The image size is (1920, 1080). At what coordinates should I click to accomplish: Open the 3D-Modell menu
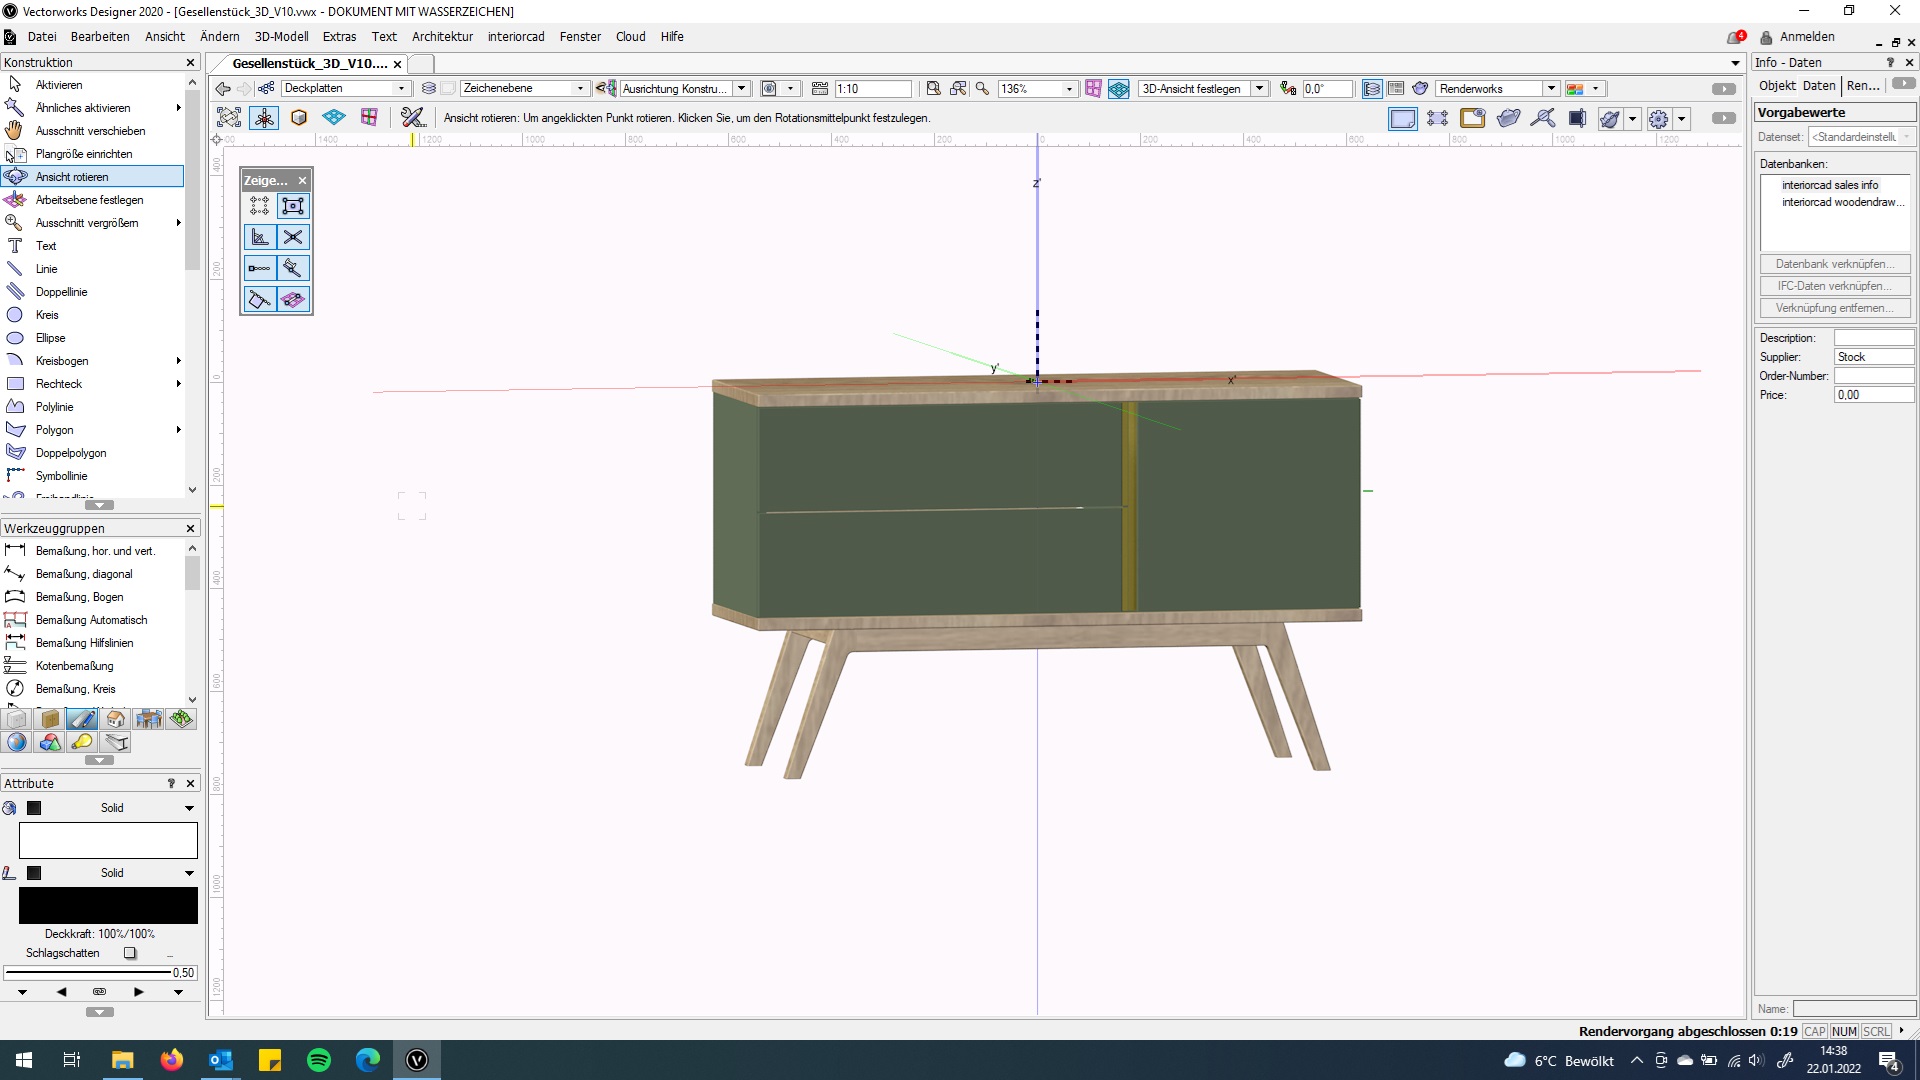click(x=281, y=37)
